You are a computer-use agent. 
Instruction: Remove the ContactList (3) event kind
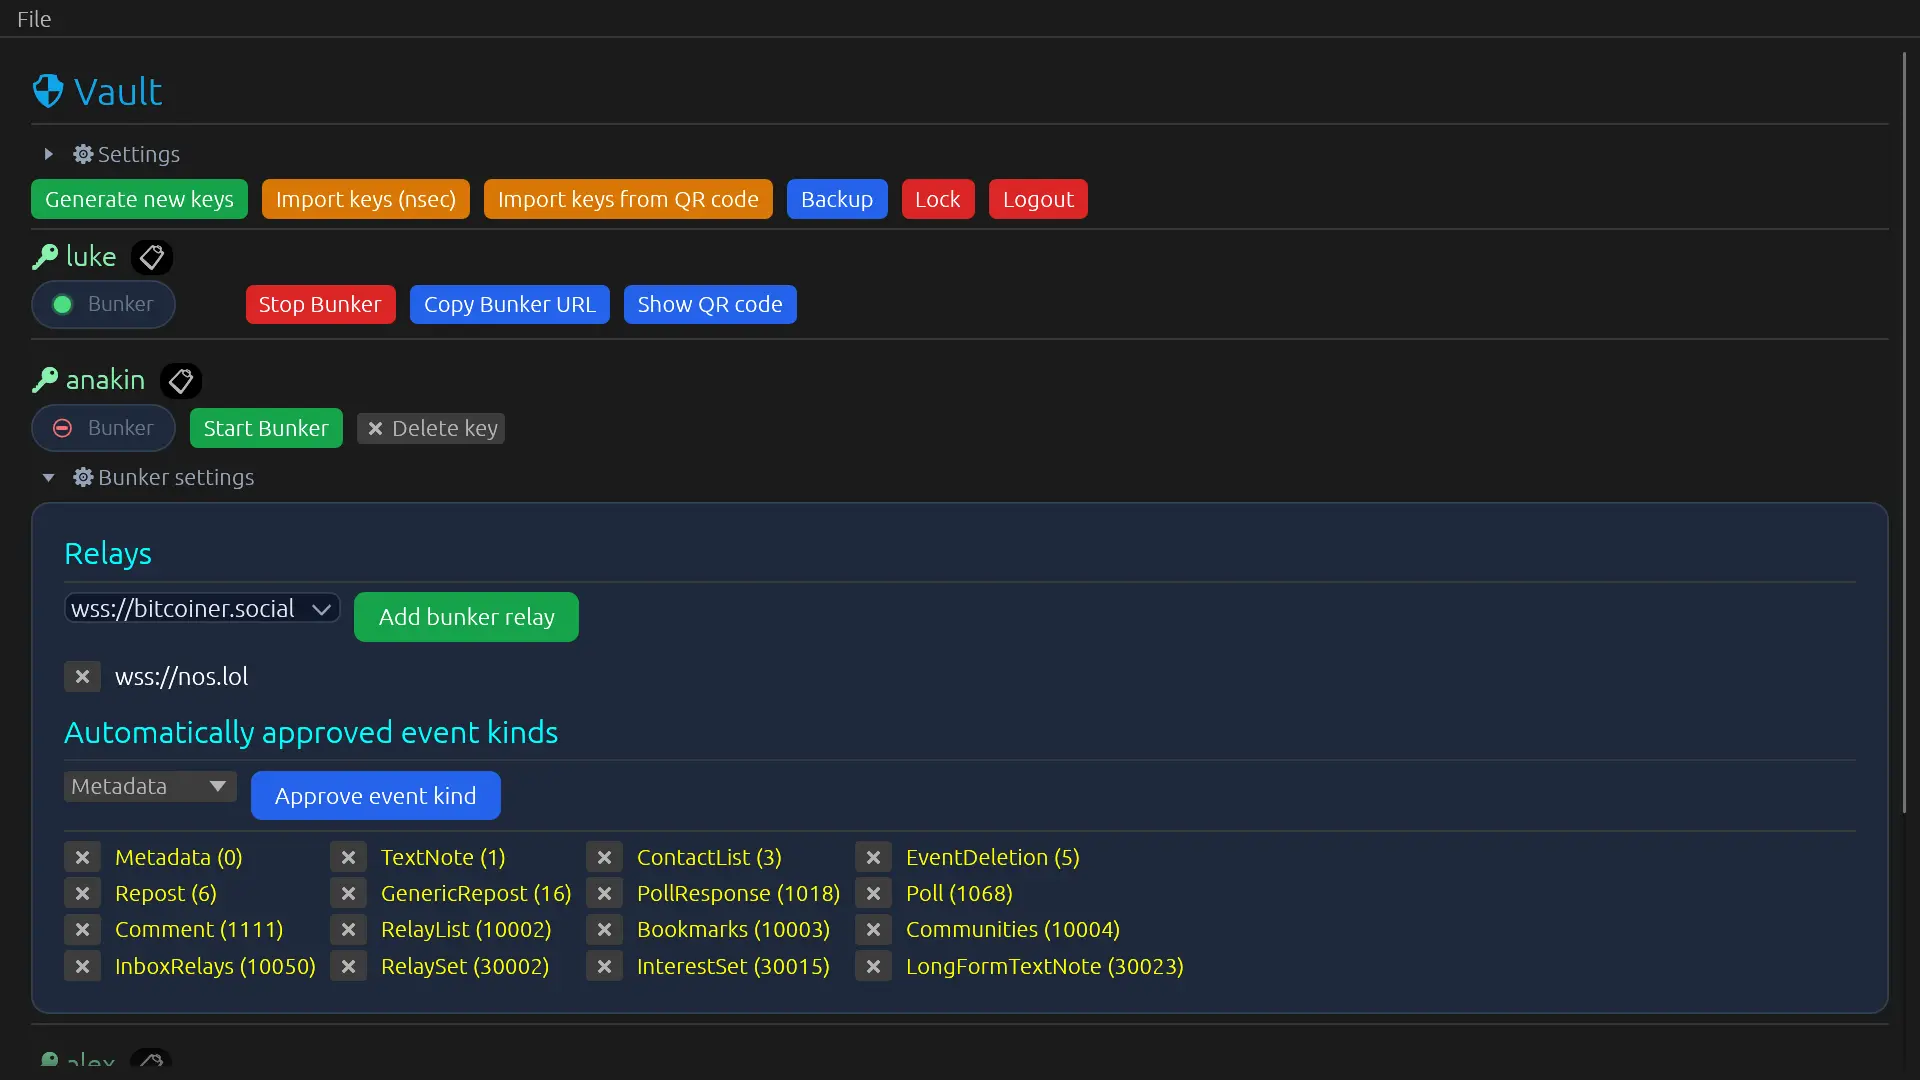pos(604,857)
